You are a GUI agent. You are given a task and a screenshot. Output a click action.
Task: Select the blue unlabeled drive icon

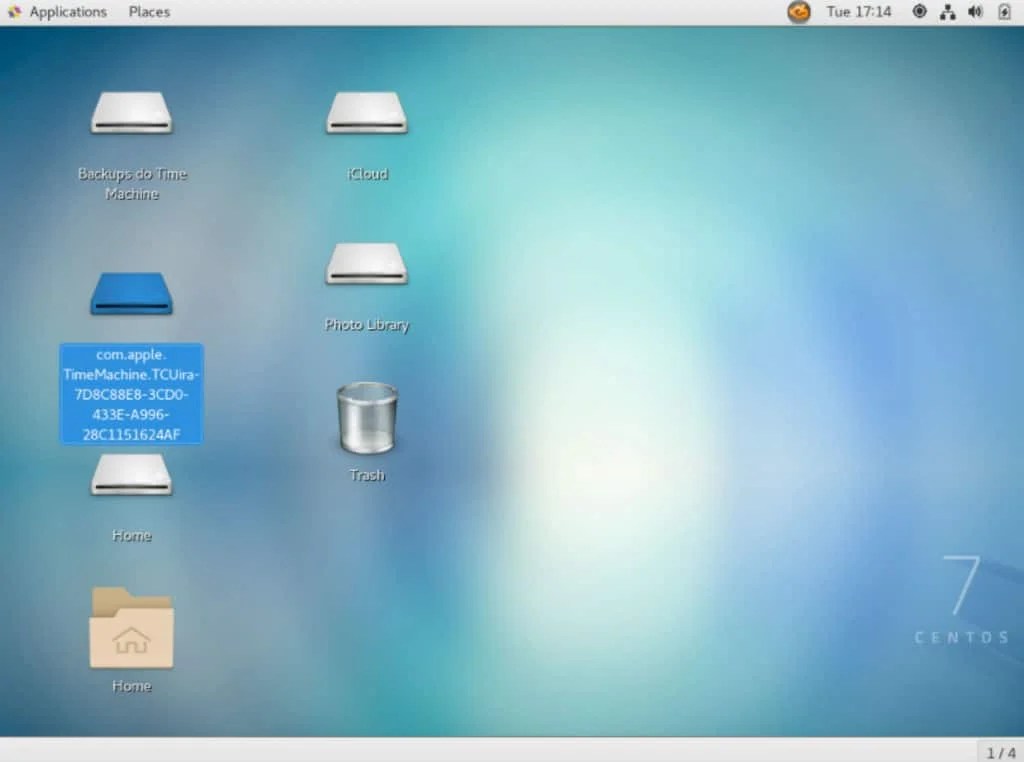(x=131, y=292)
